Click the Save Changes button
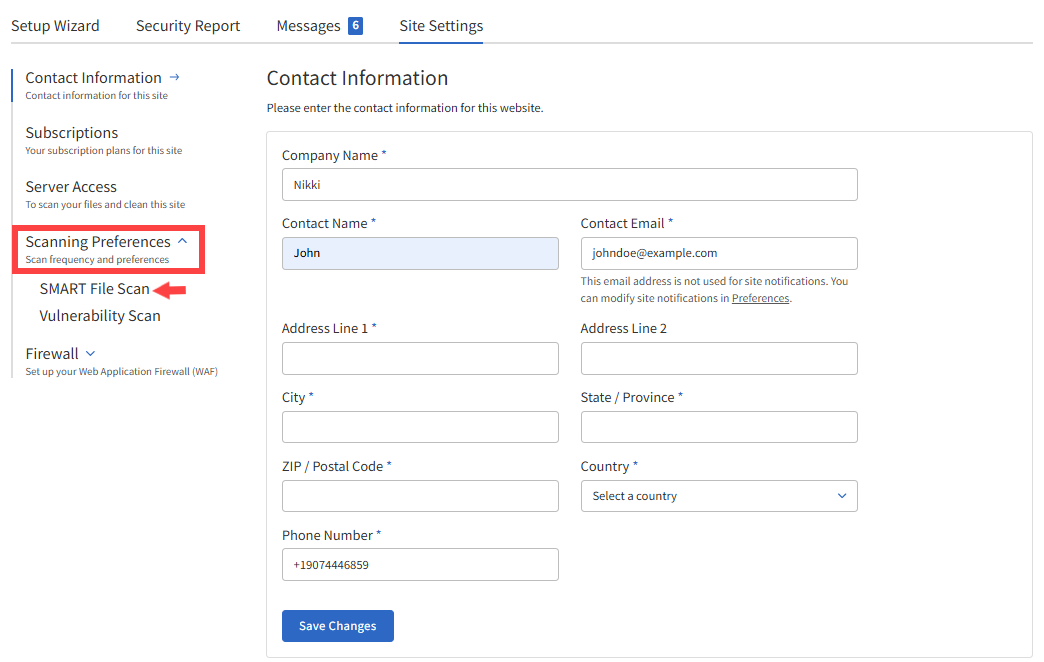 pyautogui.click(x=337, y=625)
